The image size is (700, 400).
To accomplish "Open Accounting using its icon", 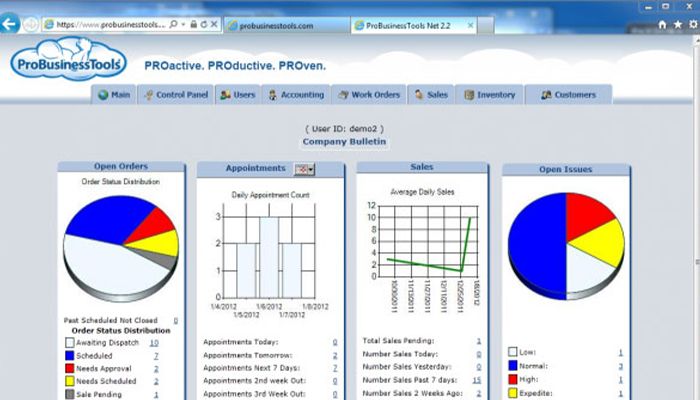I will pos(272,95).
